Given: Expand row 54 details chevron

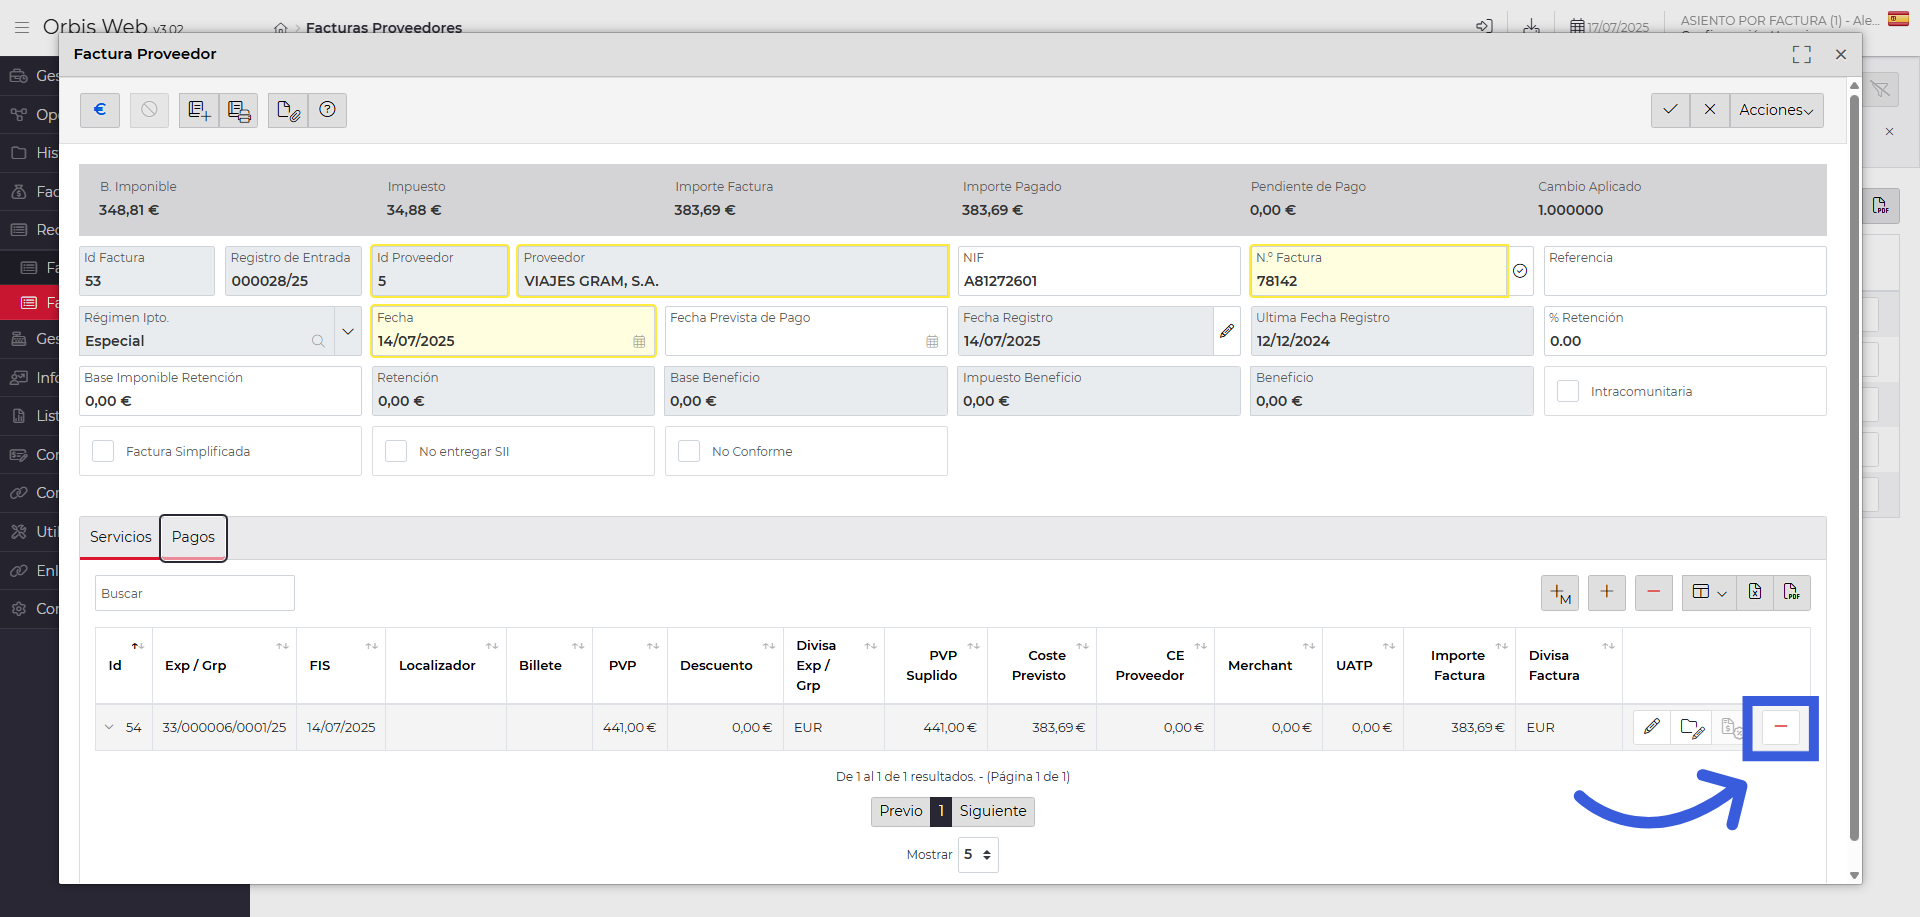Looking at the screenshot, I should pyautogui.click(x=109, y=728).
